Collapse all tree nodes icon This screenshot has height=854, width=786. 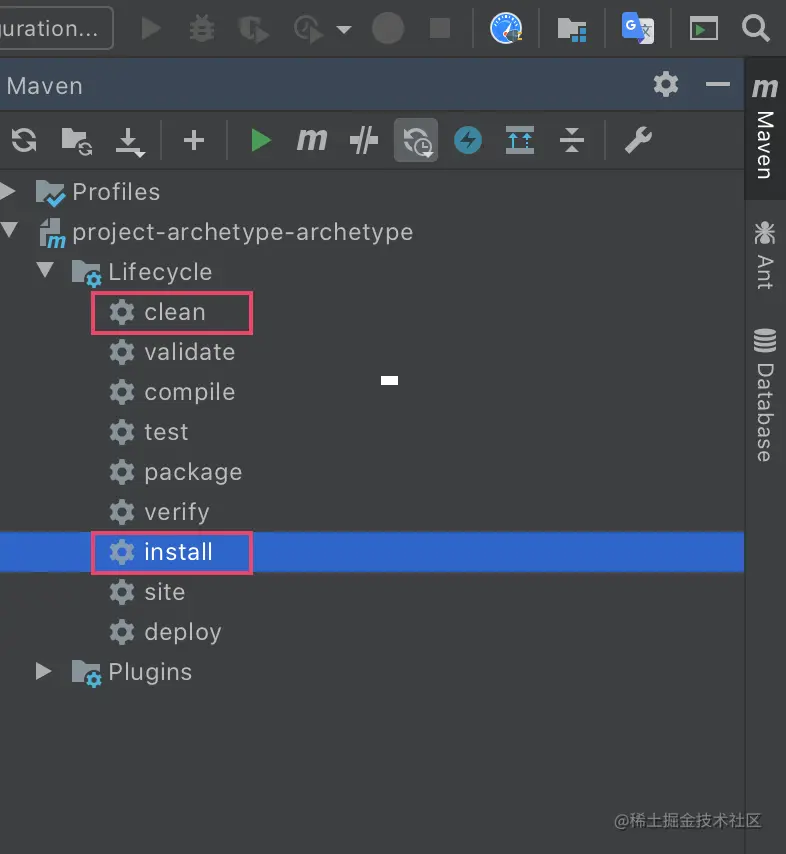[x=571, y=141]
